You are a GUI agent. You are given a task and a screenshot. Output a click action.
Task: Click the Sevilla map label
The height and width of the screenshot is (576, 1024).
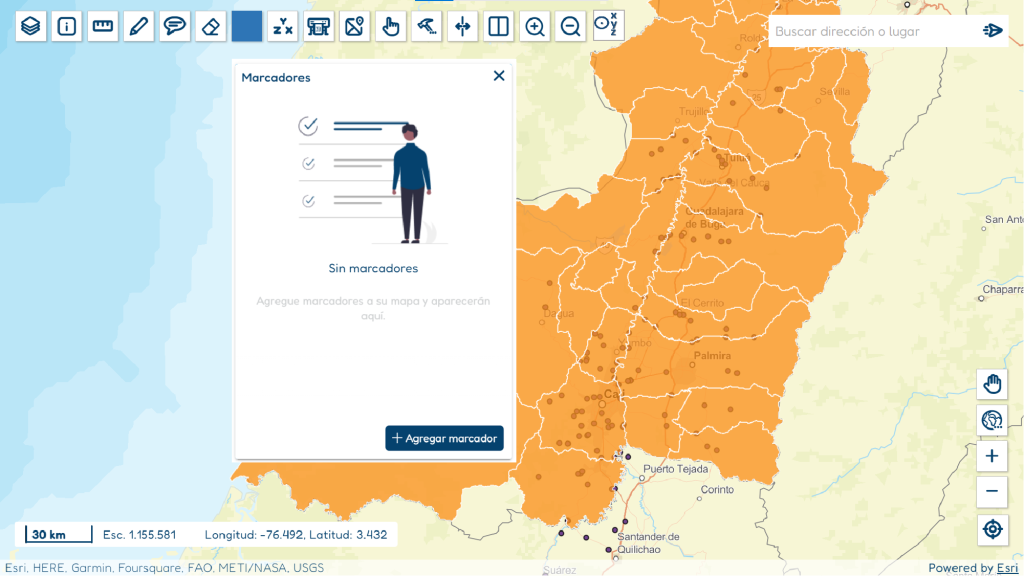point(835,91)
